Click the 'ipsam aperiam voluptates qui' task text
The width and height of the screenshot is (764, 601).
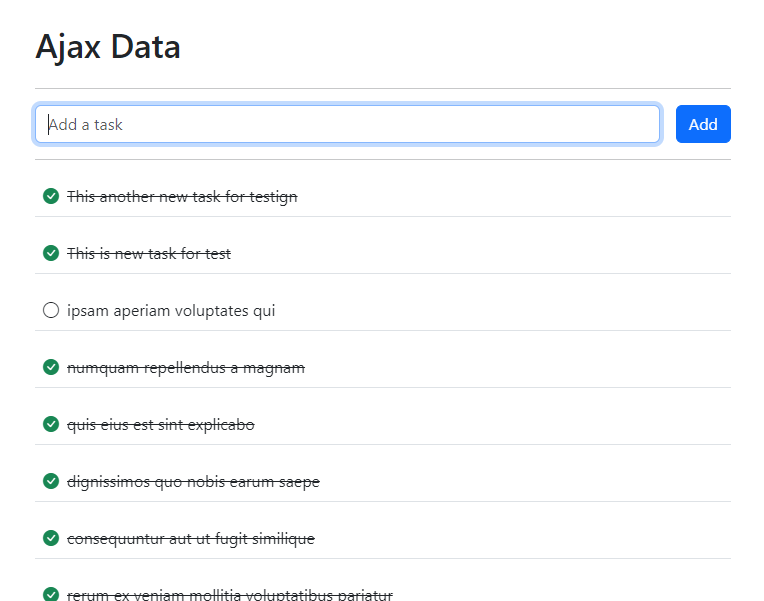(171, 311)
